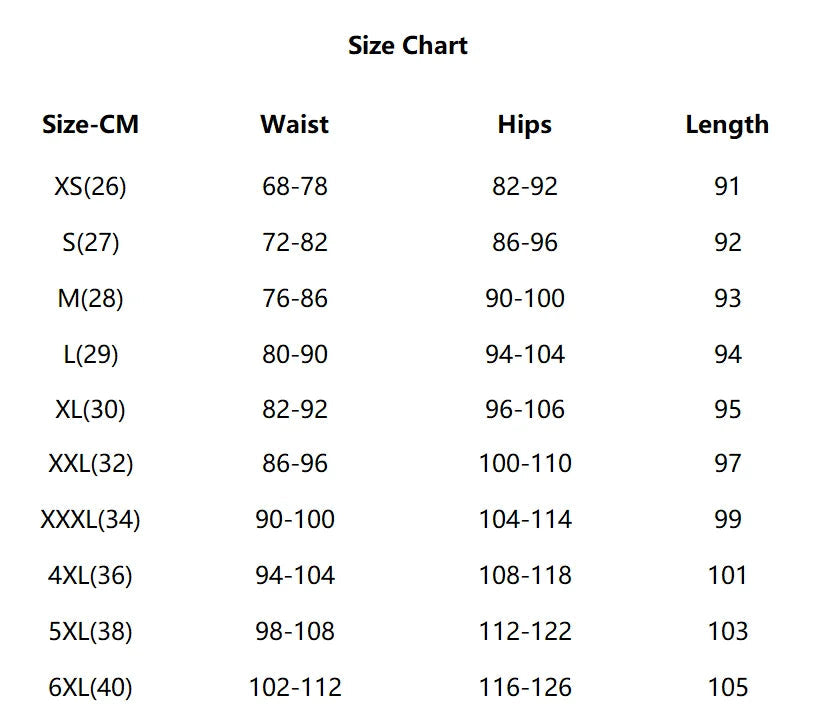Click the Hips column header

[524, 125]
